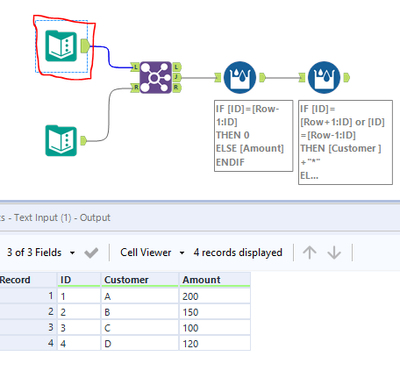The height and width of the screenshot is (384, 400).
Task: Click first Multi-Row Formula input anchor
Action: coord(218,78)
